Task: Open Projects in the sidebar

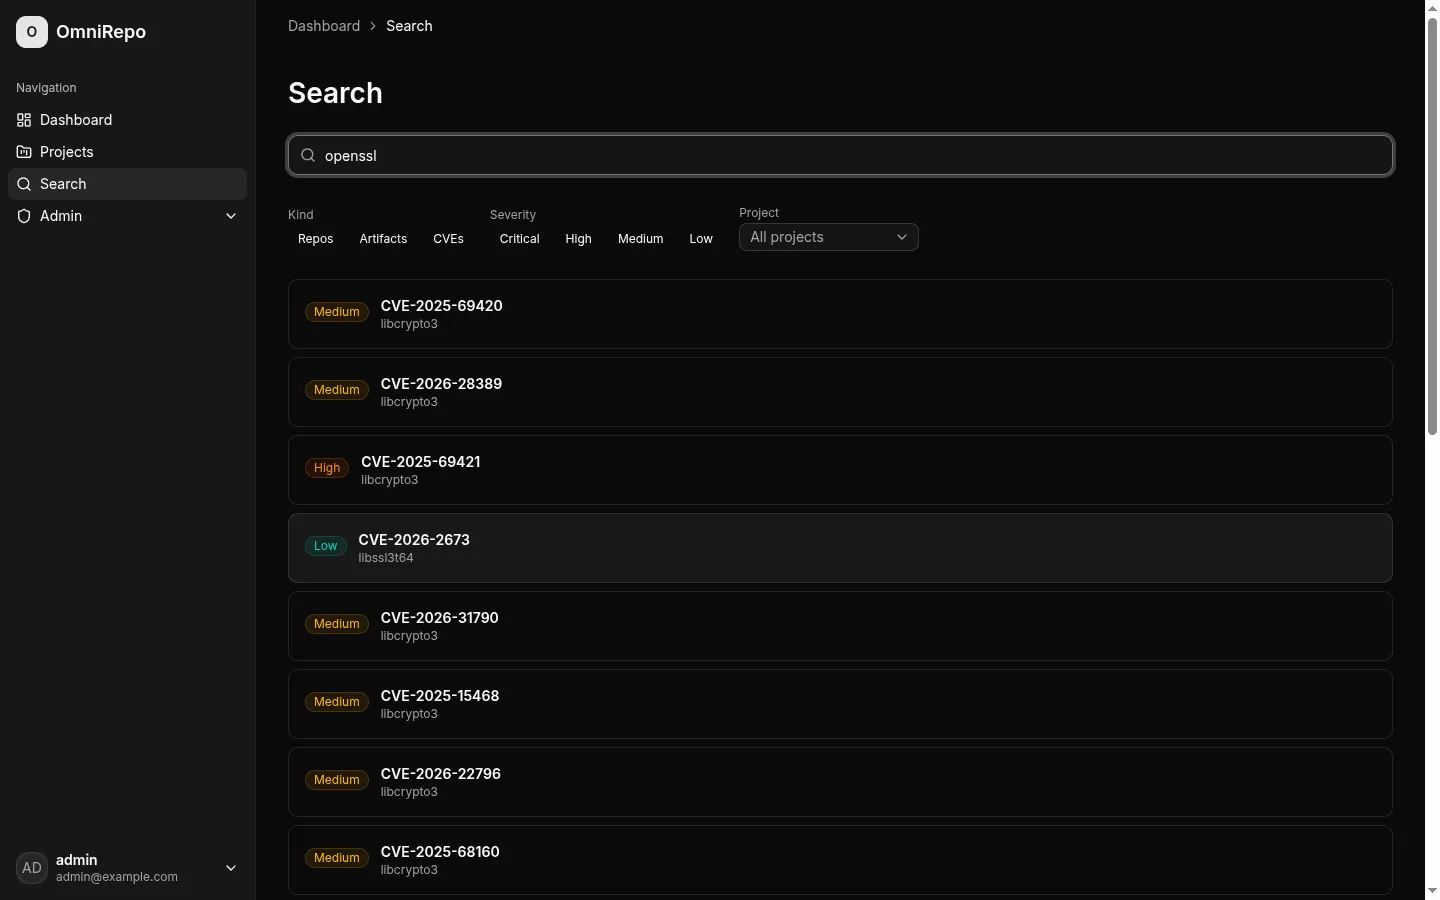Action: point(127,152)
